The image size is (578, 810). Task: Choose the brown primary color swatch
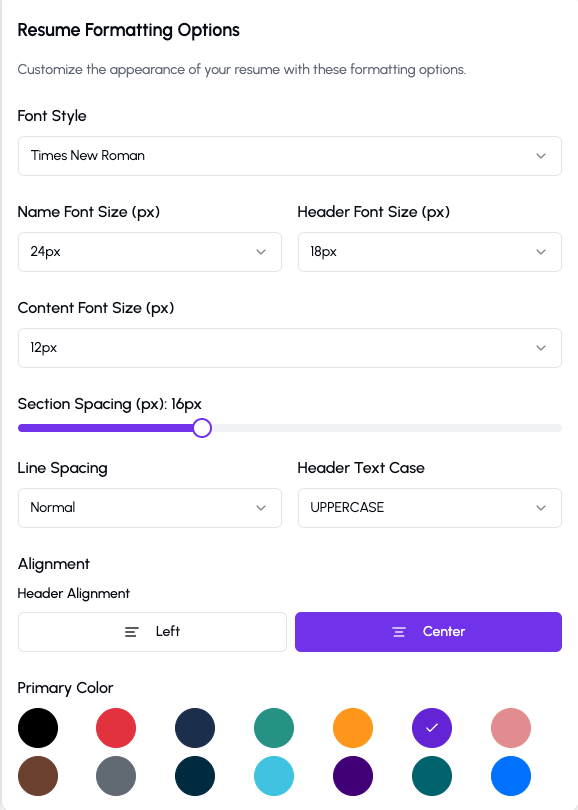click(x=38, y=776)
